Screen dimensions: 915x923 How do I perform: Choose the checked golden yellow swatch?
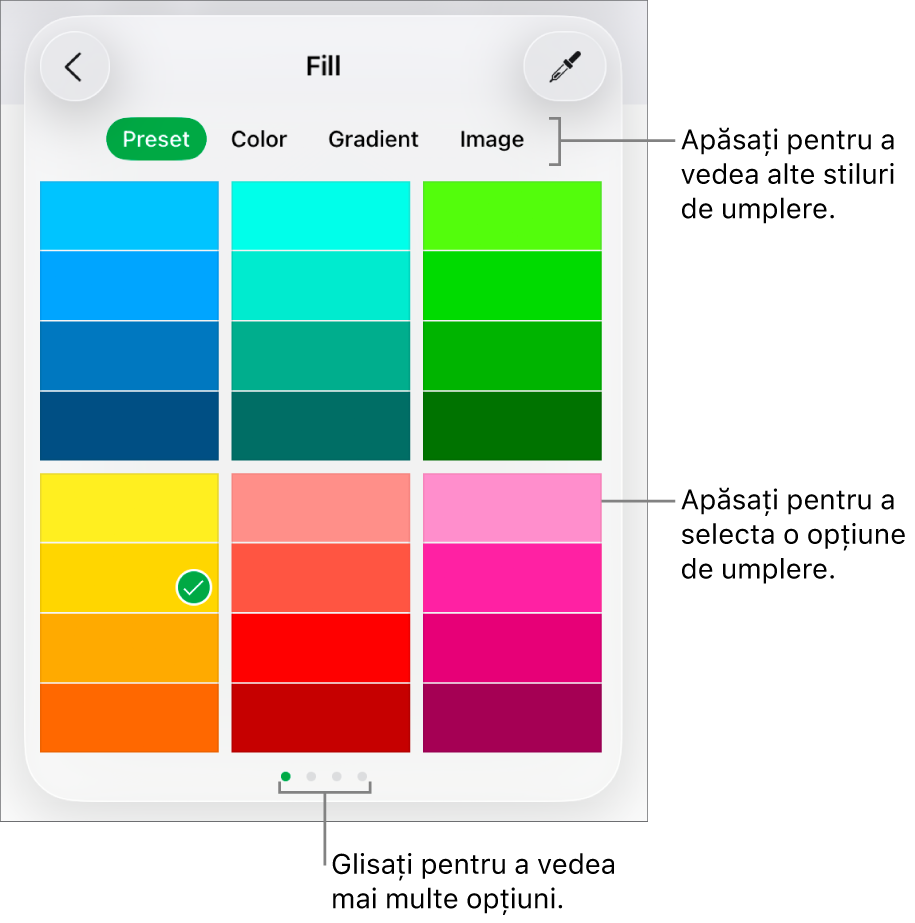click(x=130, y=577)
